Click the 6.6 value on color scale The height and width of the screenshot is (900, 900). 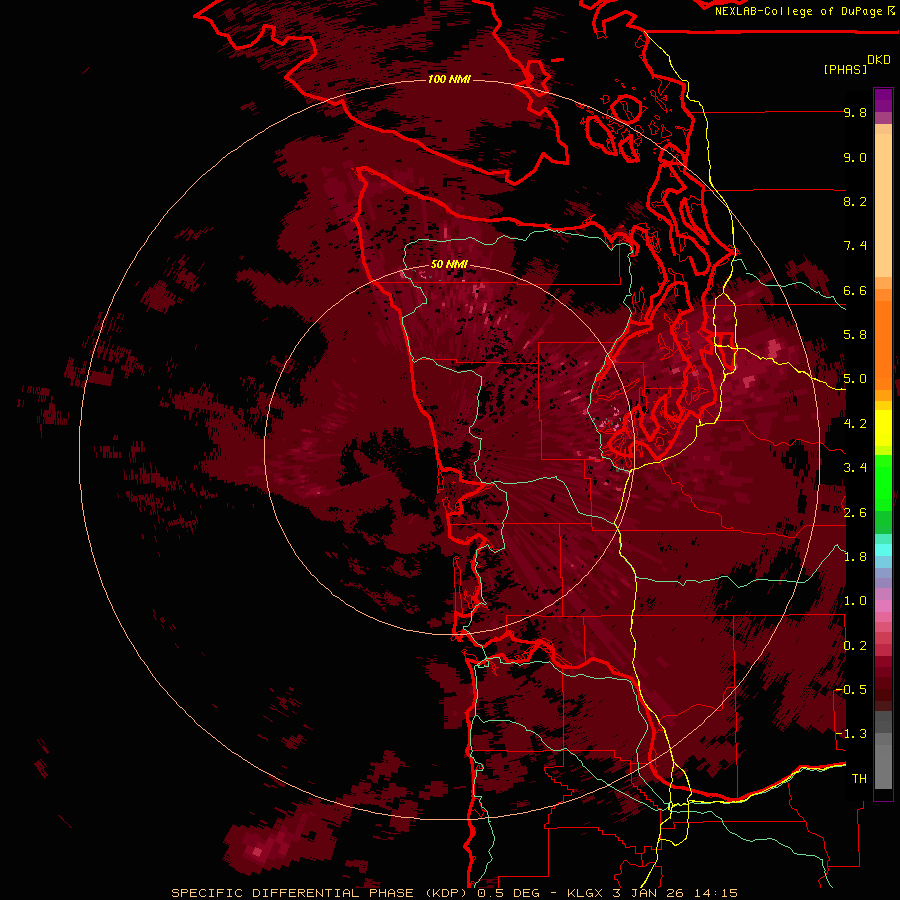click(855, 290)
